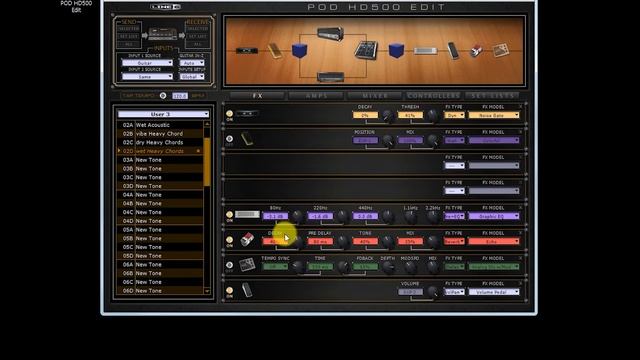Click the wah pedal icon in second FX row
The image size is (640, 360).
click(247, 139)
